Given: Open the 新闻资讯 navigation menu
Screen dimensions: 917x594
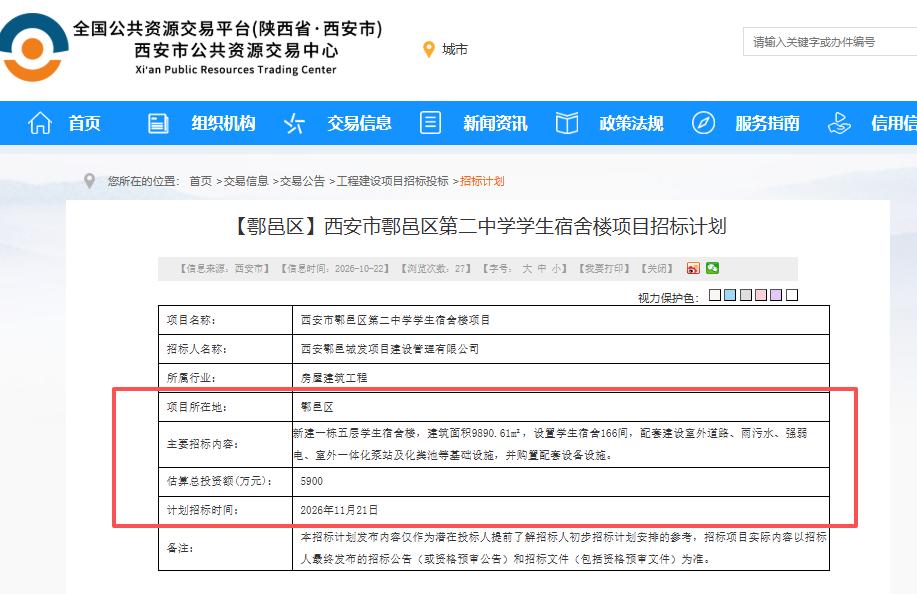Looking at the screenshot, I should (495, 123).
